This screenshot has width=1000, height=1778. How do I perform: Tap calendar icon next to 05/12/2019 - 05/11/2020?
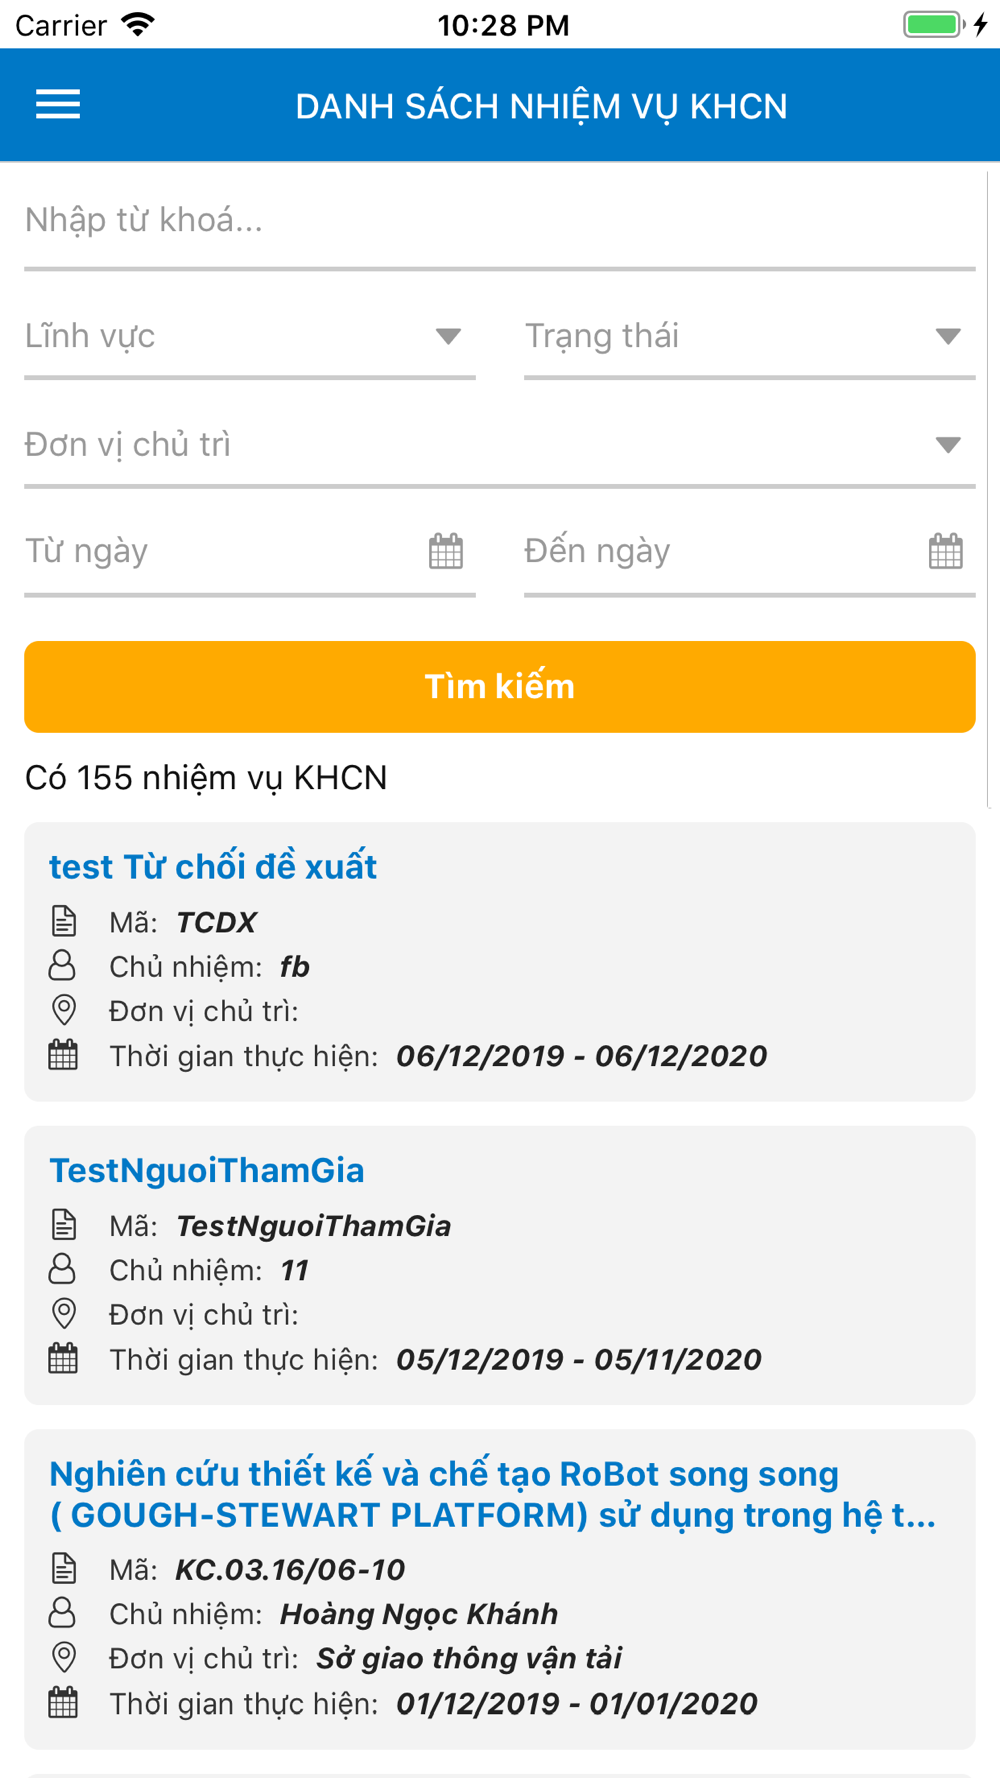pos(63,1358)
